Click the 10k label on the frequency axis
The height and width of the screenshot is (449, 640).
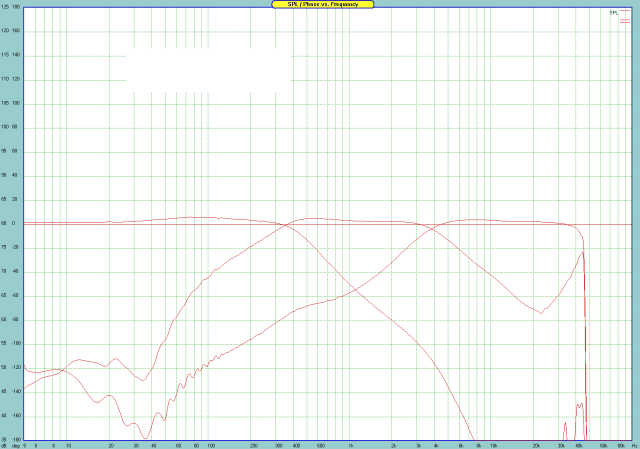(493, 446)
